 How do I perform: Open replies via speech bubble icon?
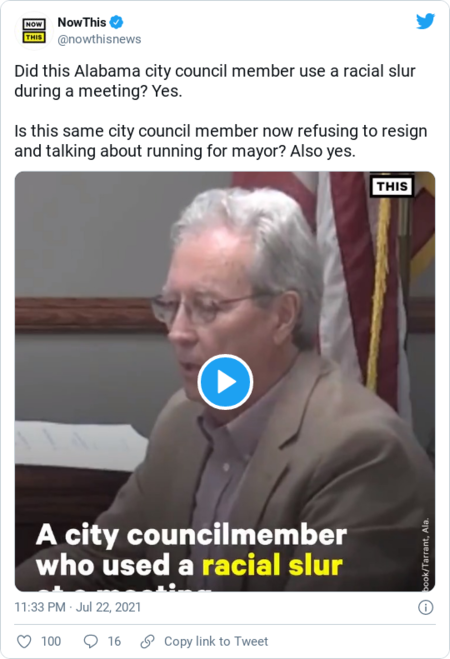(x=91, y=641)
